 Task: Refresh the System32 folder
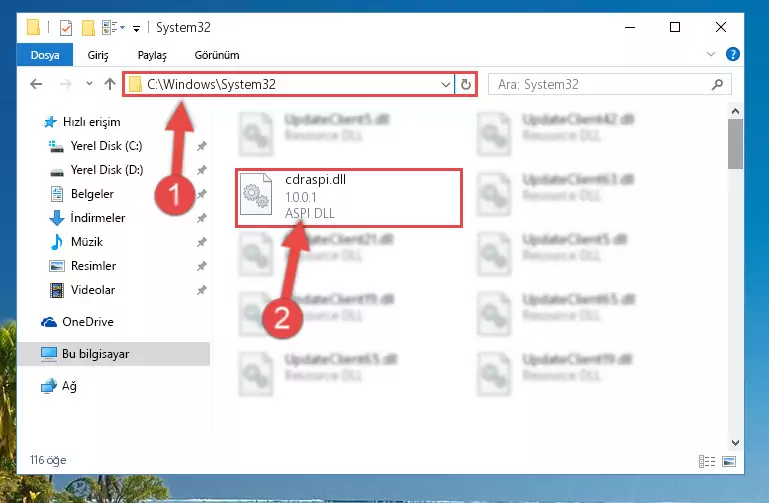point(466,85)
